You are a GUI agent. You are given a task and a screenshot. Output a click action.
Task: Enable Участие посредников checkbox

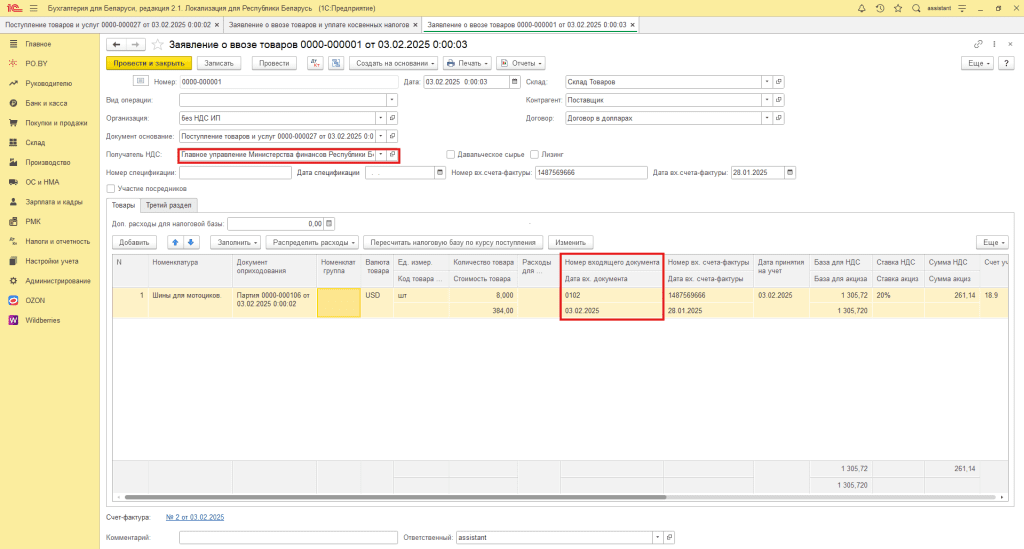pos(110,189)
